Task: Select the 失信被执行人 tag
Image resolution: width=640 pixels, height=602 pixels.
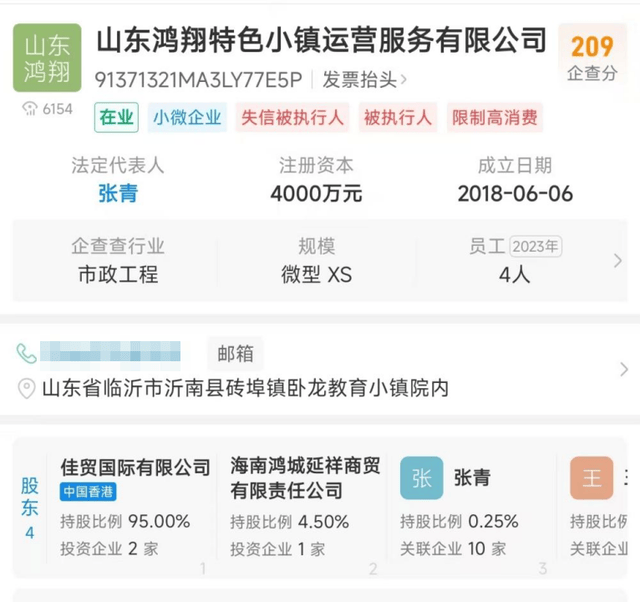Action: [x=292, y=117]
